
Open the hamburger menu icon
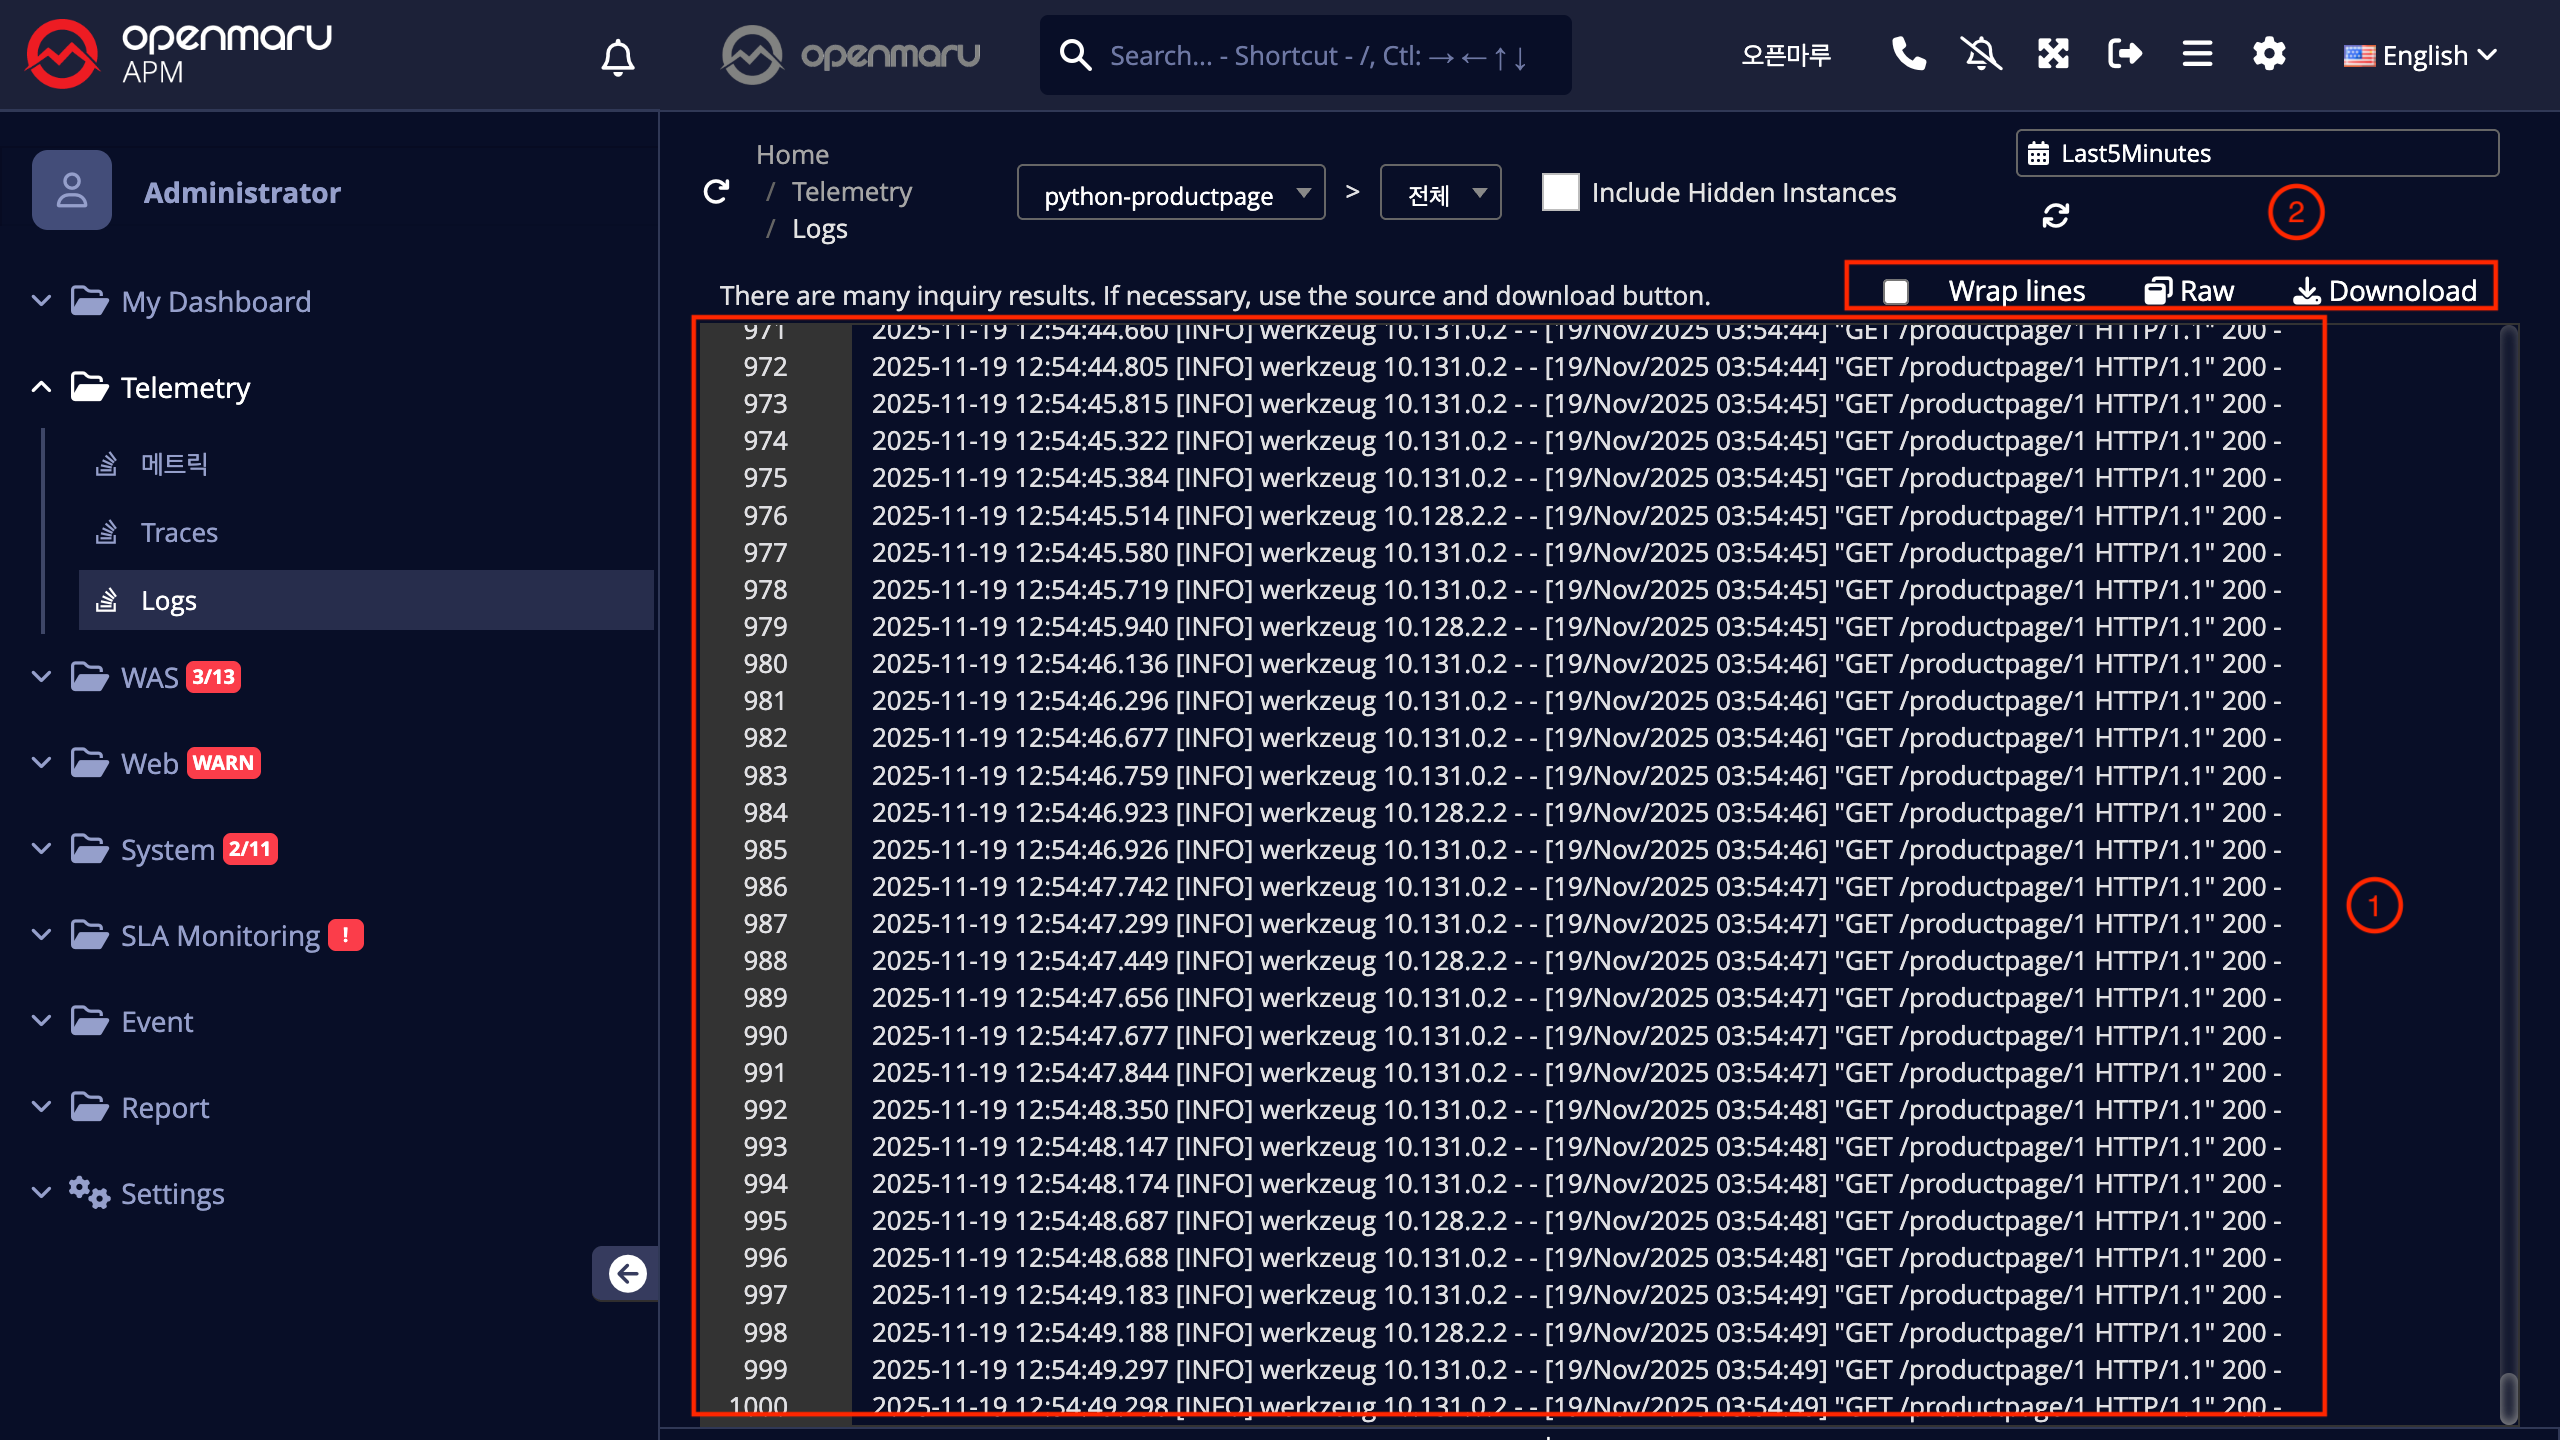(2196, 54)
